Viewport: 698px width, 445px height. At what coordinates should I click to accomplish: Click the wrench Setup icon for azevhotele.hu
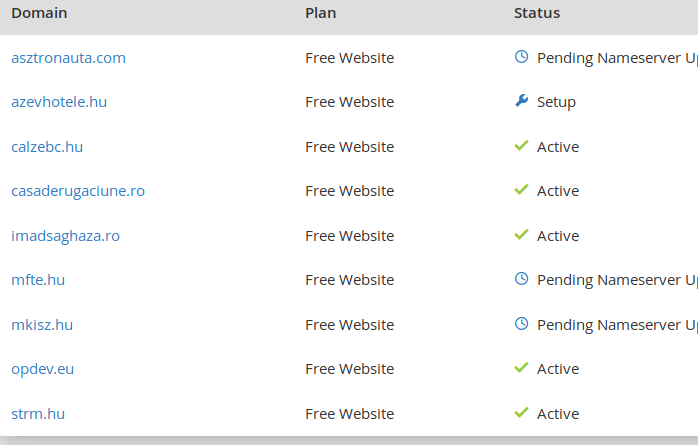point(521,101)
